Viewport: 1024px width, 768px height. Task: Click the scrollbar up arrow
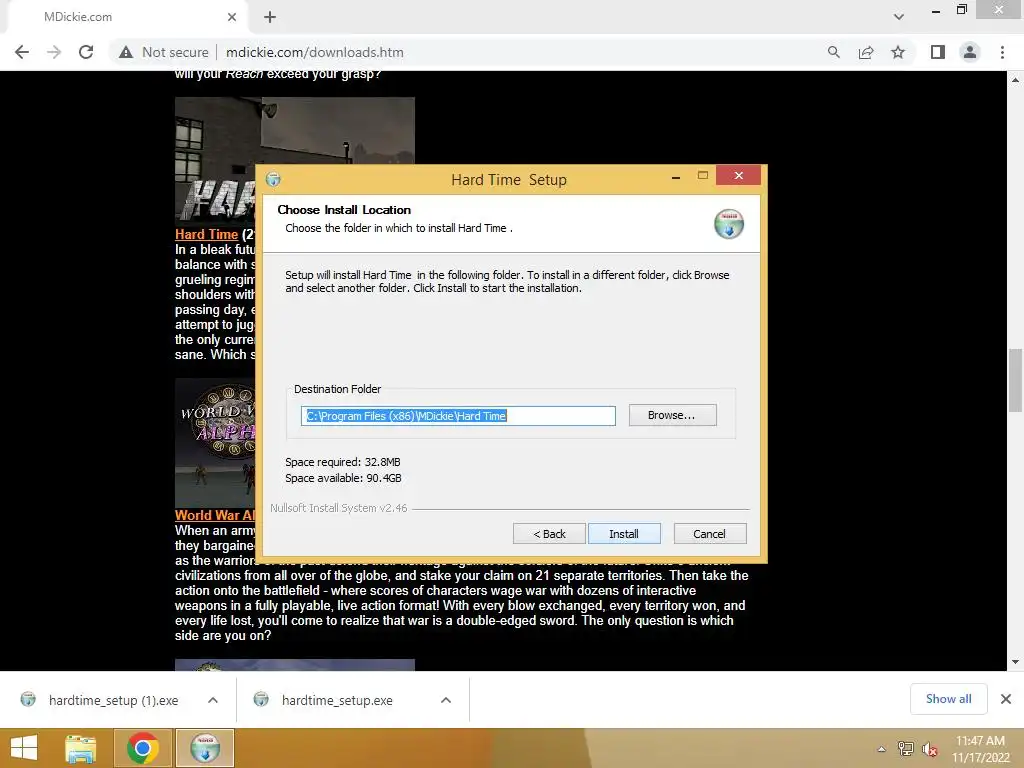pyautogui.click(x=1015, y=79)
